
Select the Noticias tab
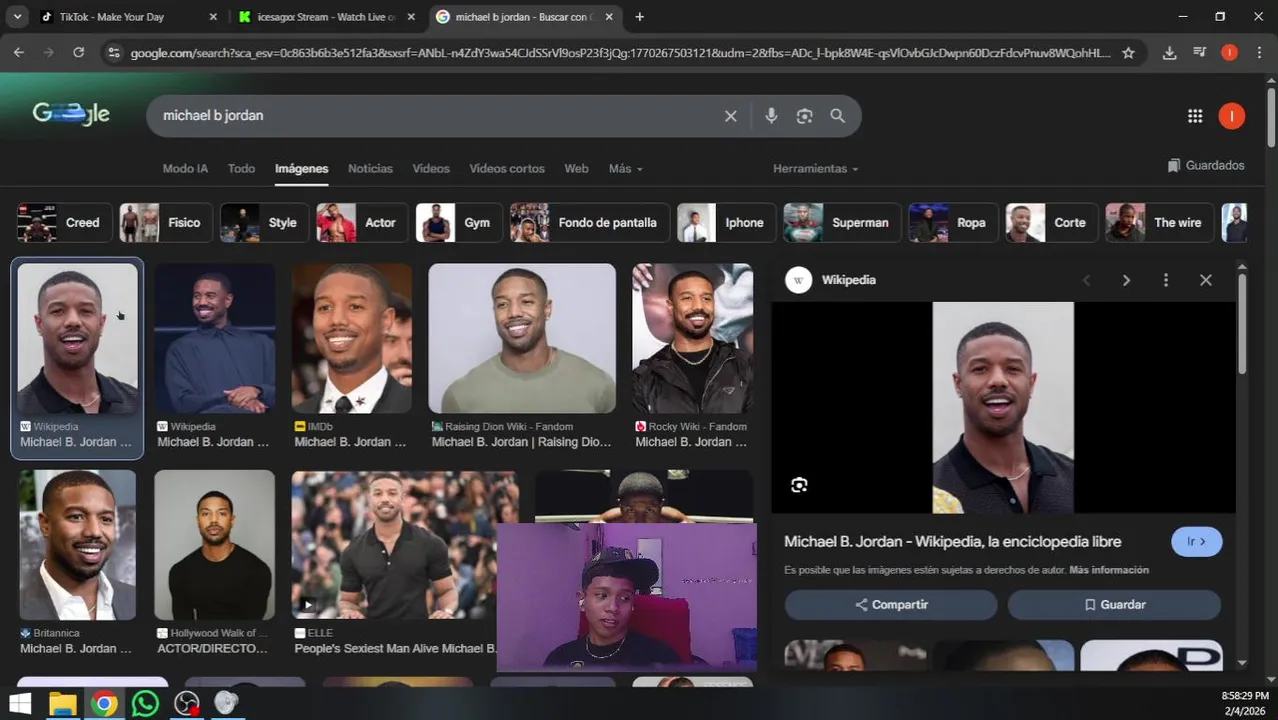(x=370, y=169)
